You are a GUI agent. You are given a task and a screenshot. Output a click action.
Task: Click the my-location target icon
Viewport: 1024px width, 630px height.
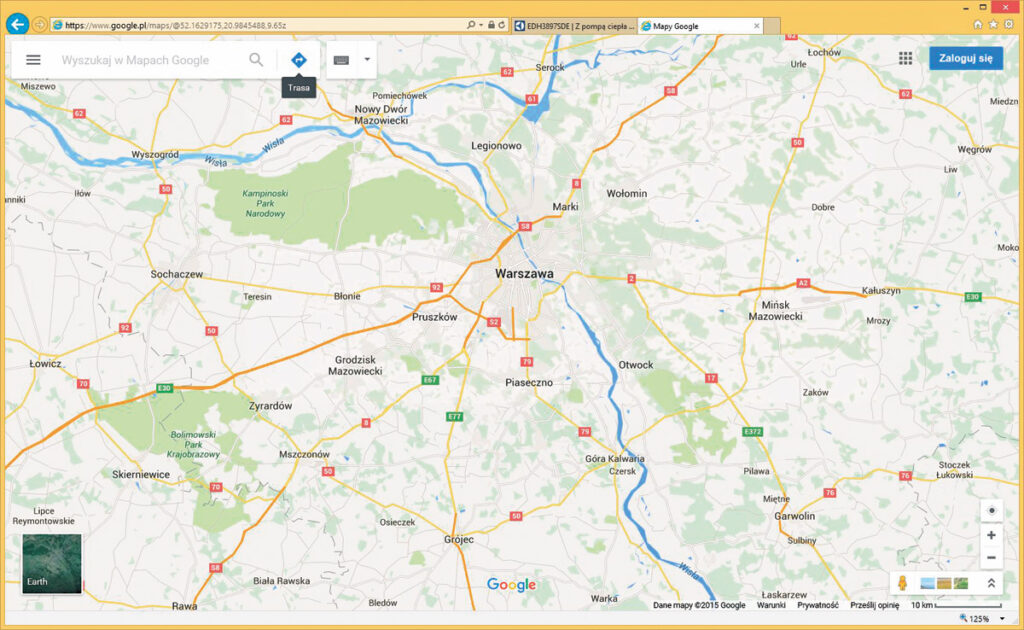coord(991,510)
